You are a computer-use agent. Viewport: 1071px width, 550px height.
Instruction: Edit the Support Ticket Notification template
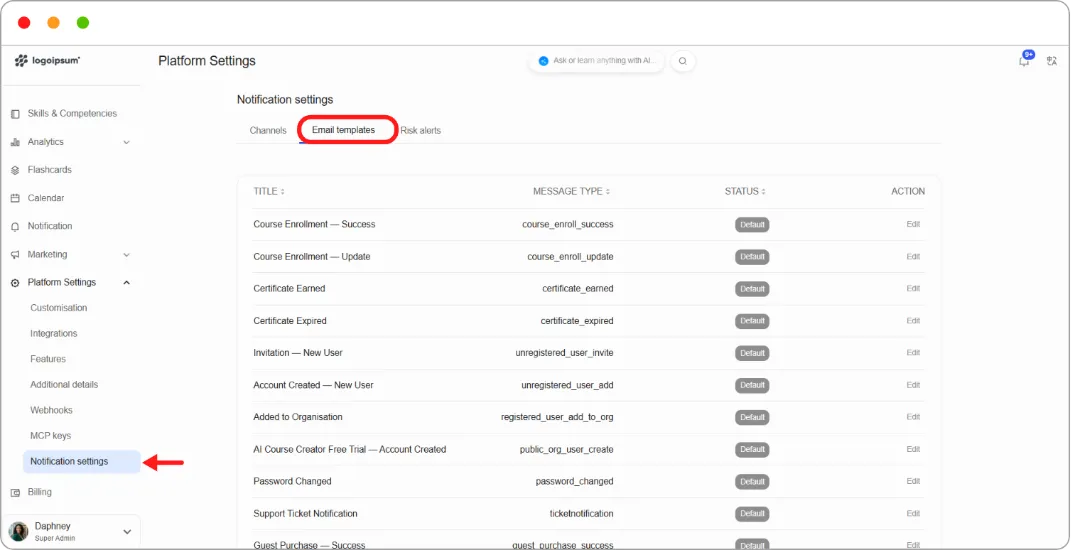[x=913, y=513]
